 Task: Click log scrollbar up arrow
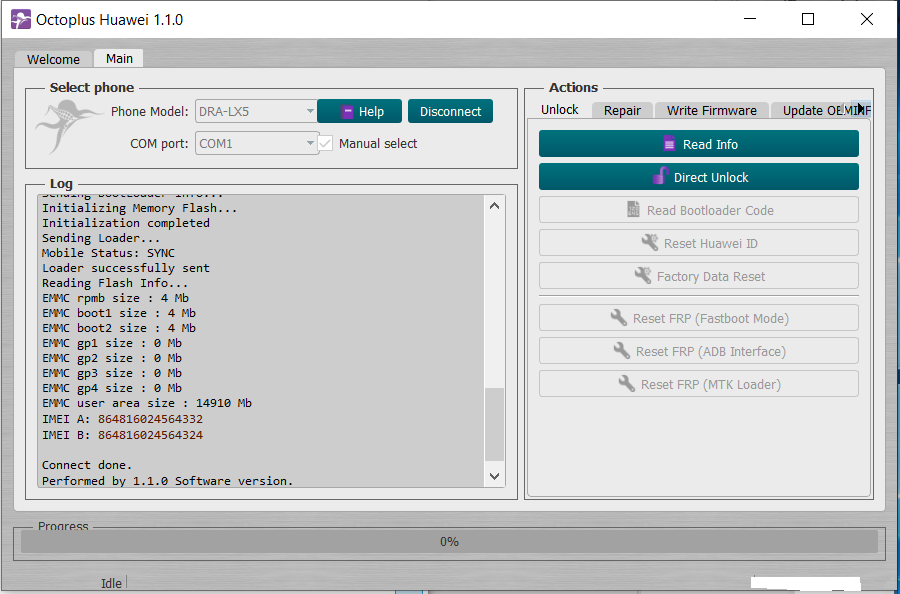coord(495,205)
